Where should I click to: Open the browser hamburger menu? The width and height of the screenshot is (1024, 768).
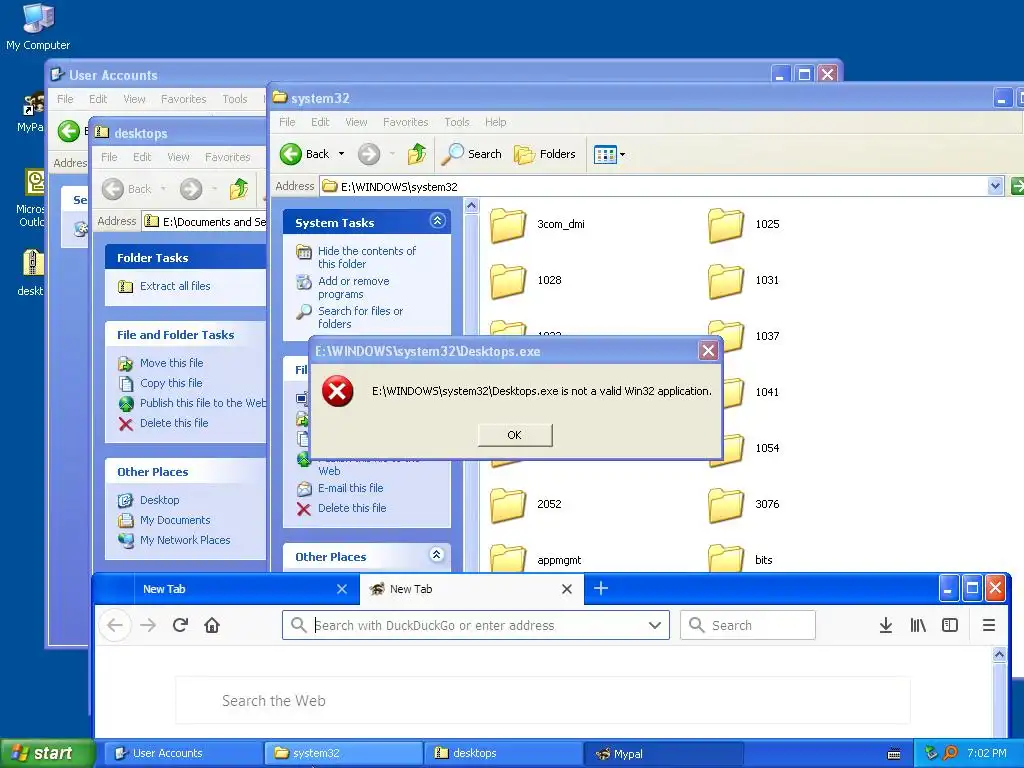989,626
